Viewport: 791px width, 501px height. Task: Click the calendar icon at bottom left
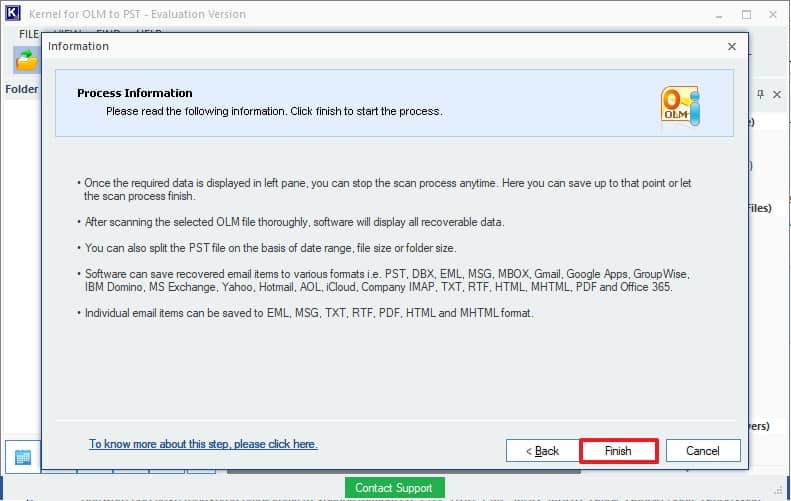pyautogui.click(x=23, y=457)
